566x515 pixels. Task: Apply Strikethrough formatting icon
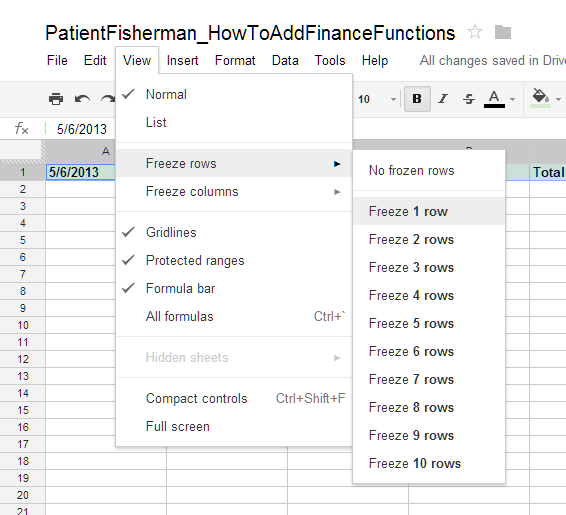[x=469, y=99]
